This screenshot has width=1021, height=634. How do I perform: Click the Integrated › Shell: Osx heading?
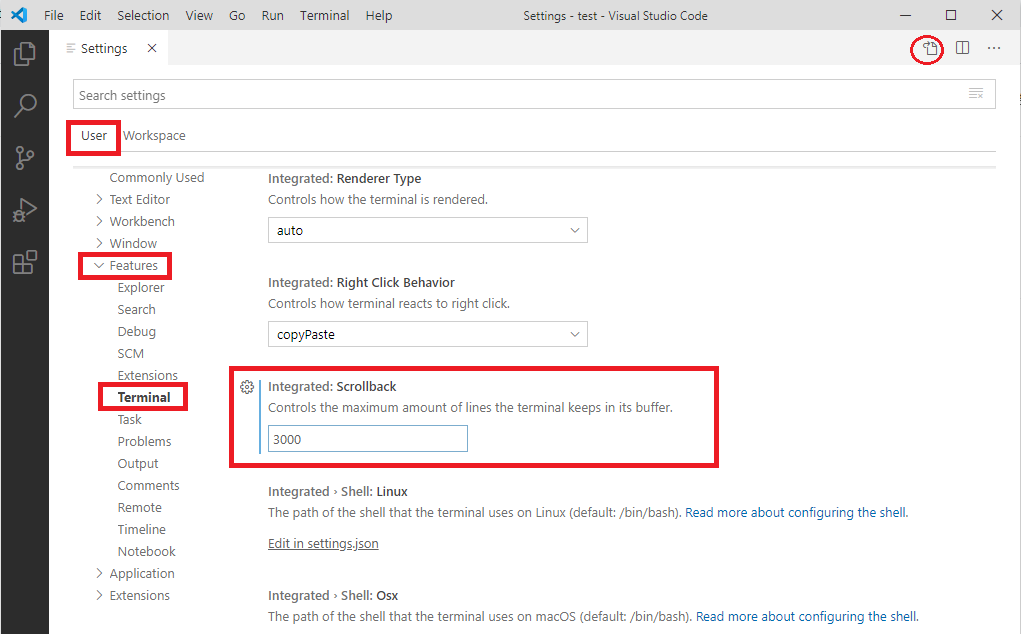(333, 596)
